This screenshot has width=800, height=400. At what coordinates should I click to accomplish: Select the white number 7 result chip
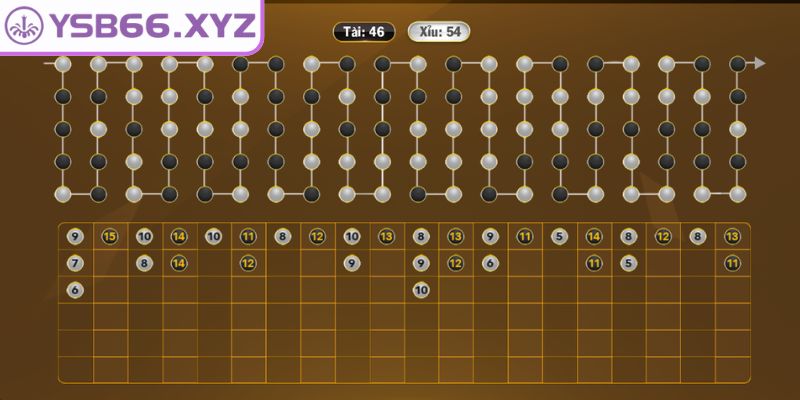click(x=75, y=263)
